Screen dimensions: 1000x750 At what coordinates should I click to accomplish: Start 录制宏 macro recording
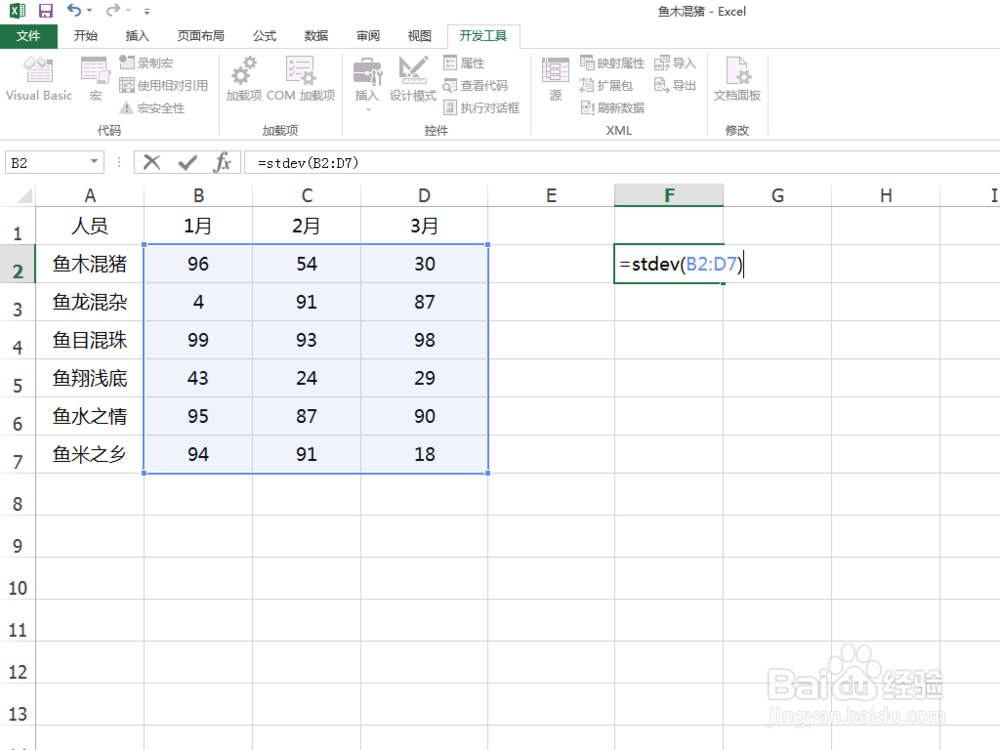tap(146, 62)
